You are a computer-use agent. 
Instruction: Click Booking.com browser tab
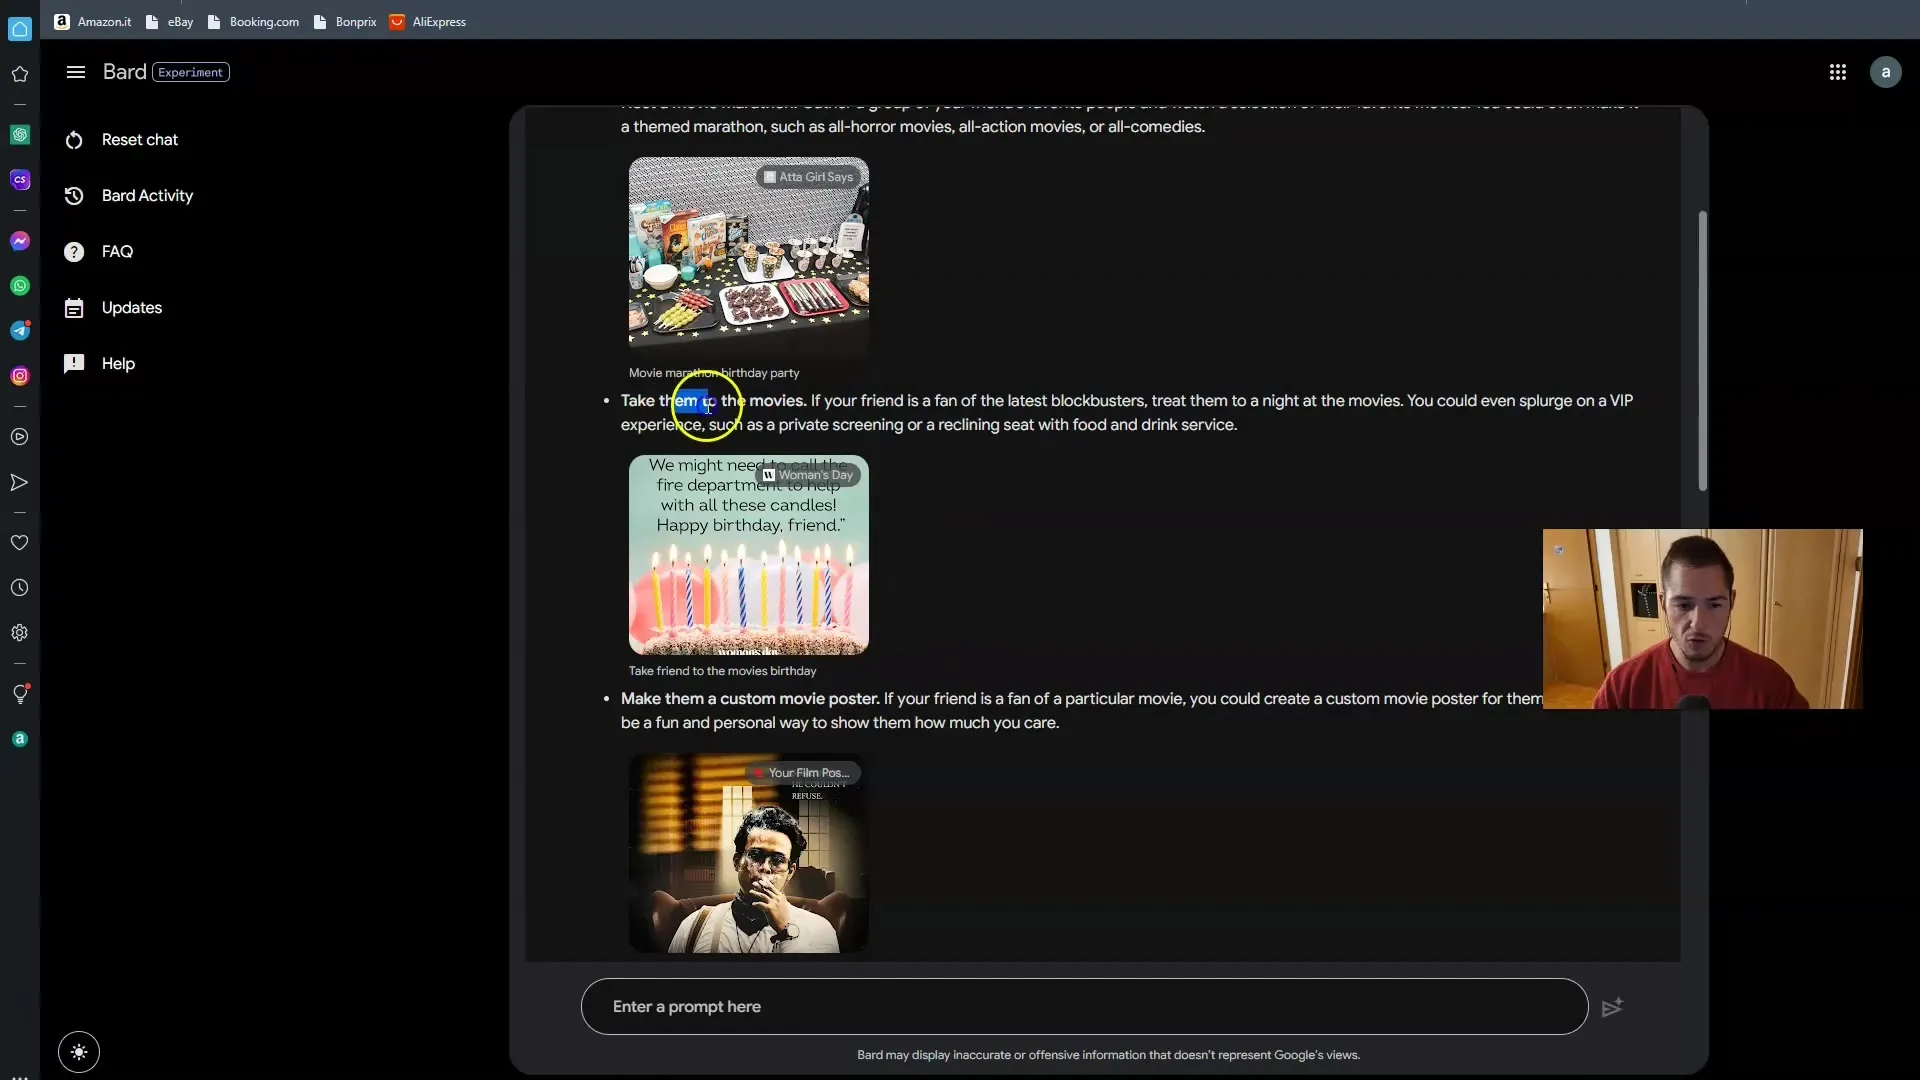[264, 20]
